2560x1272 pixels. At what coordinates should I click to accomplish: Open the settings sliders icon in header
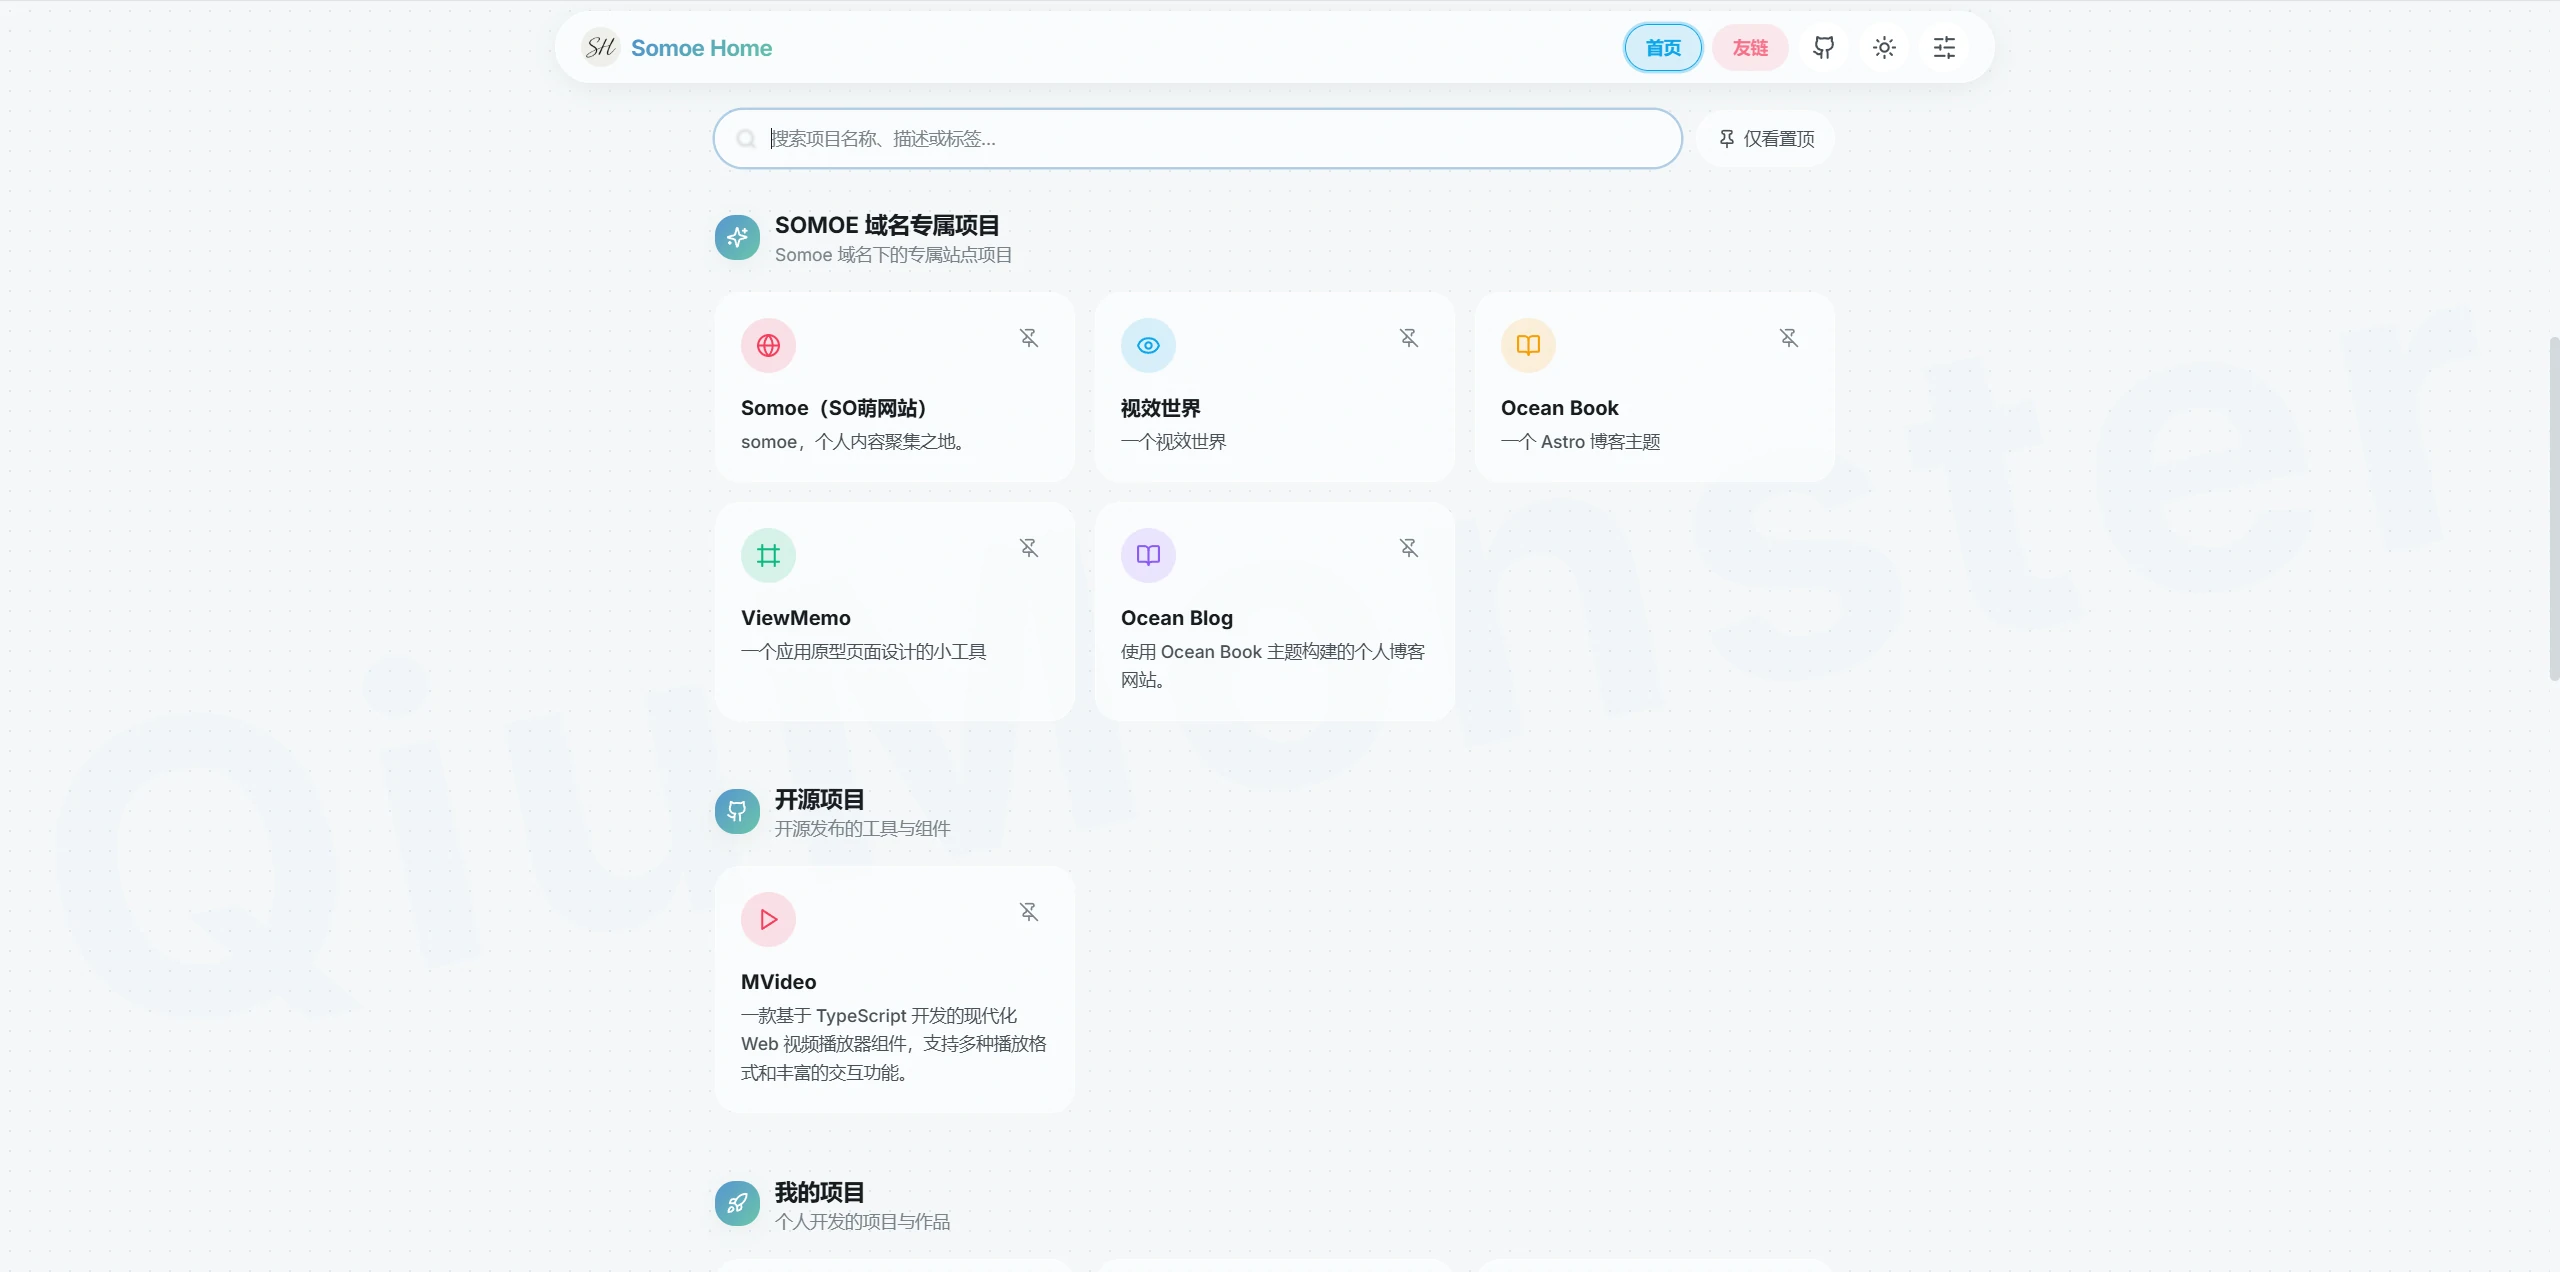1944,47
